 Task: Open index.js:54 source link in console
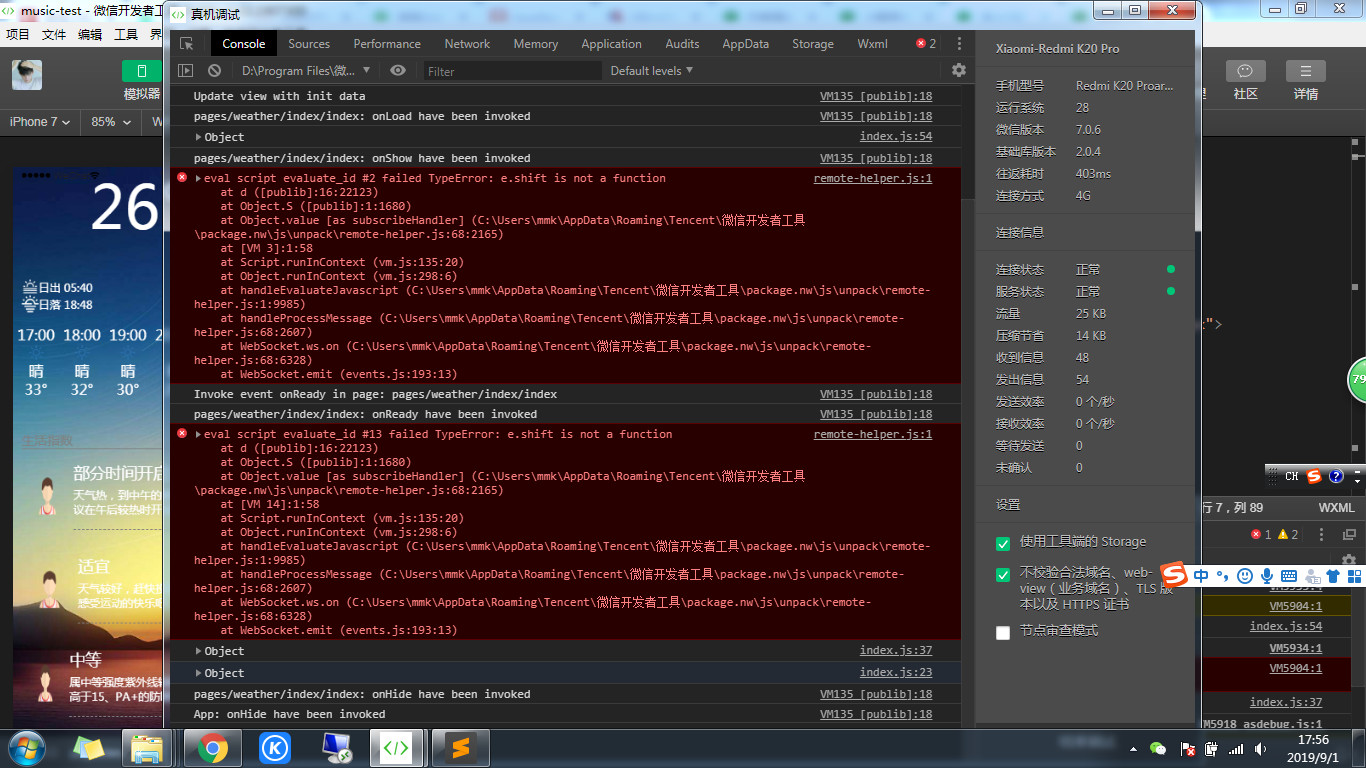[x=896, y=137]
